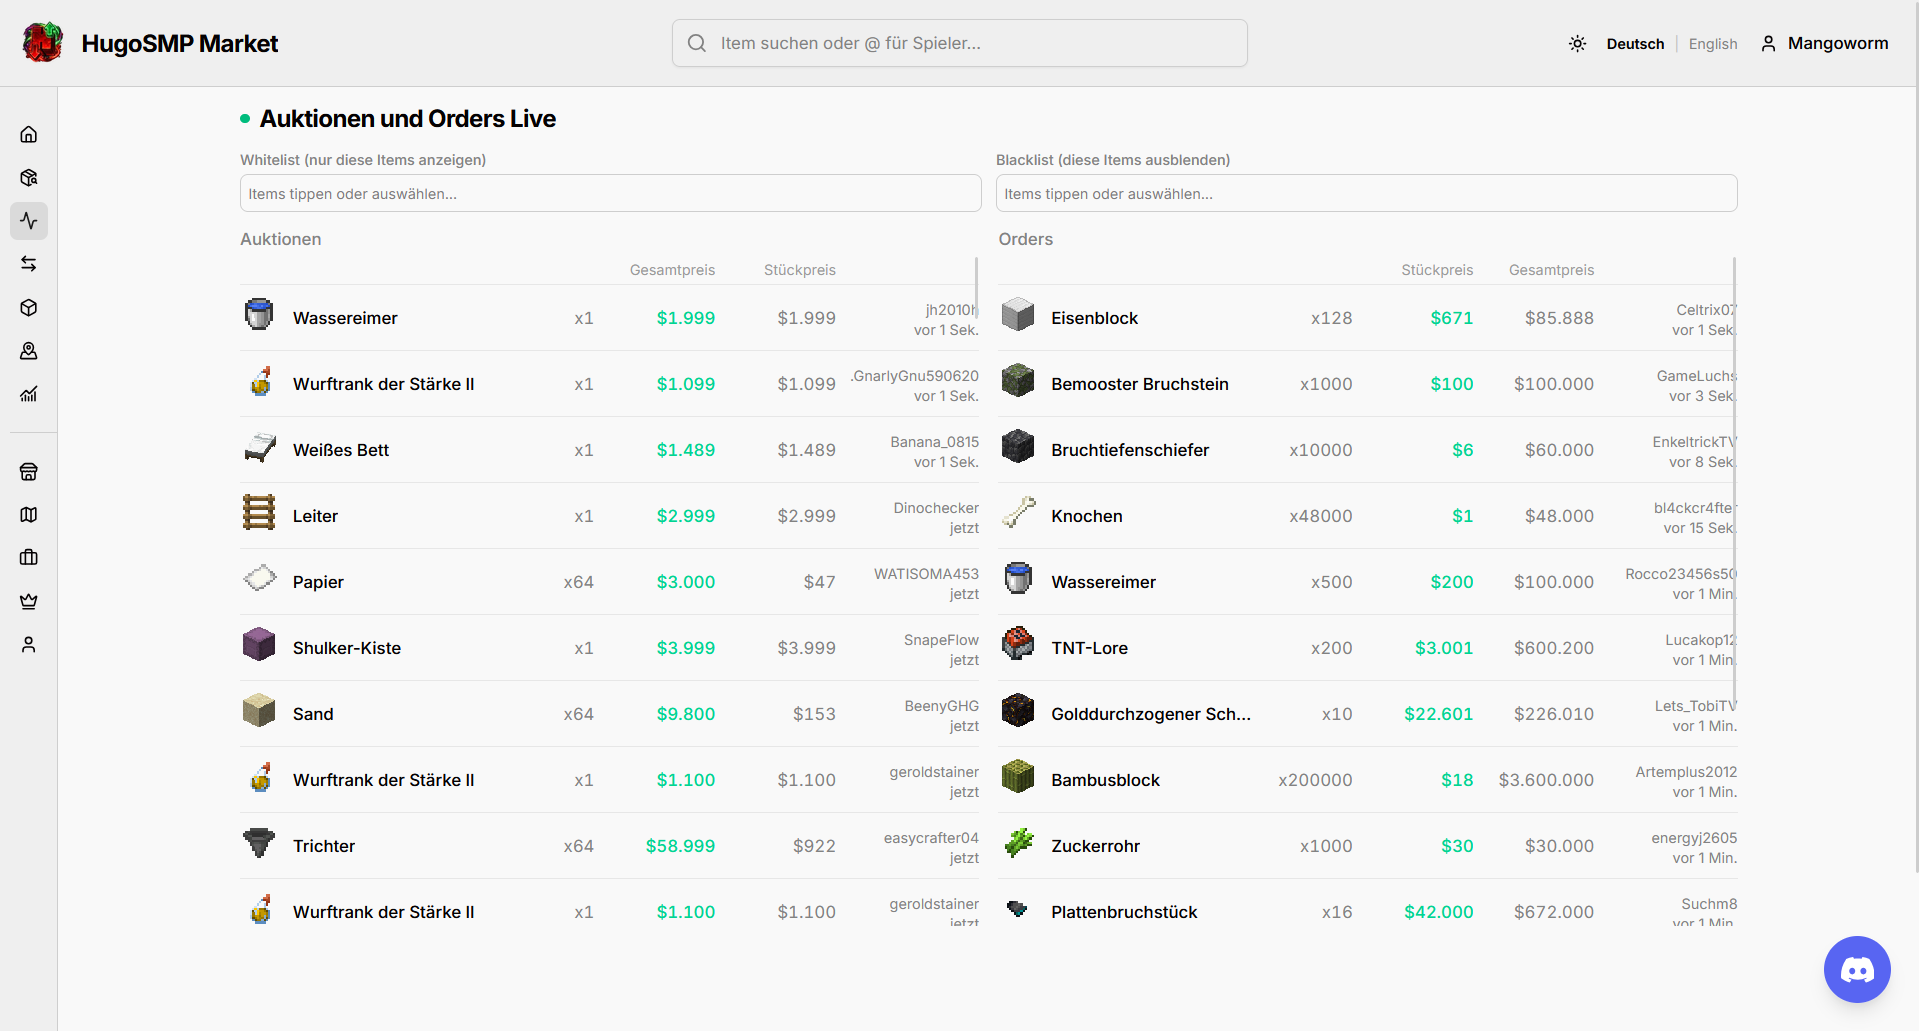Click the Auktionen und Orders Live heading

408,119
